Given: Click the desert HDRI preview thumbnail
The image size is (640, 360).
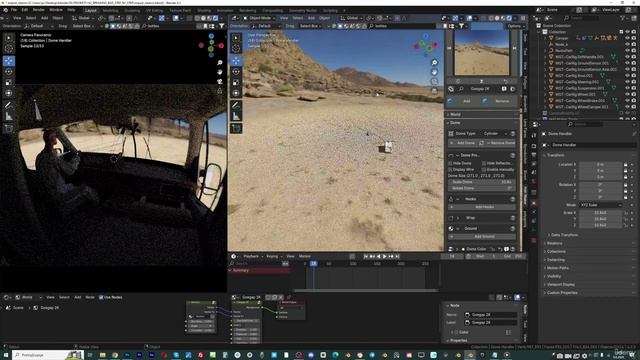Looking at the screenshot, I should click(x=482, y=53).
